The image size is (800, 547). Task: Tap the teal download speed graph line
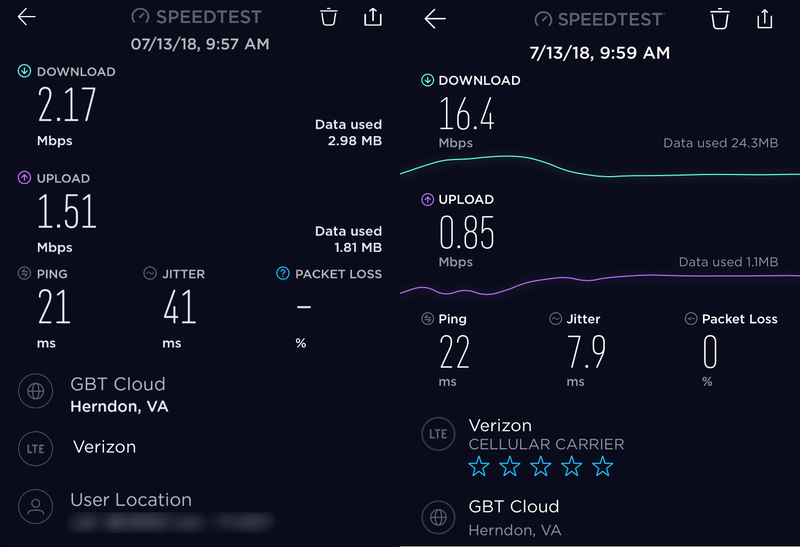pyautogui.click(x=600, y=167)
